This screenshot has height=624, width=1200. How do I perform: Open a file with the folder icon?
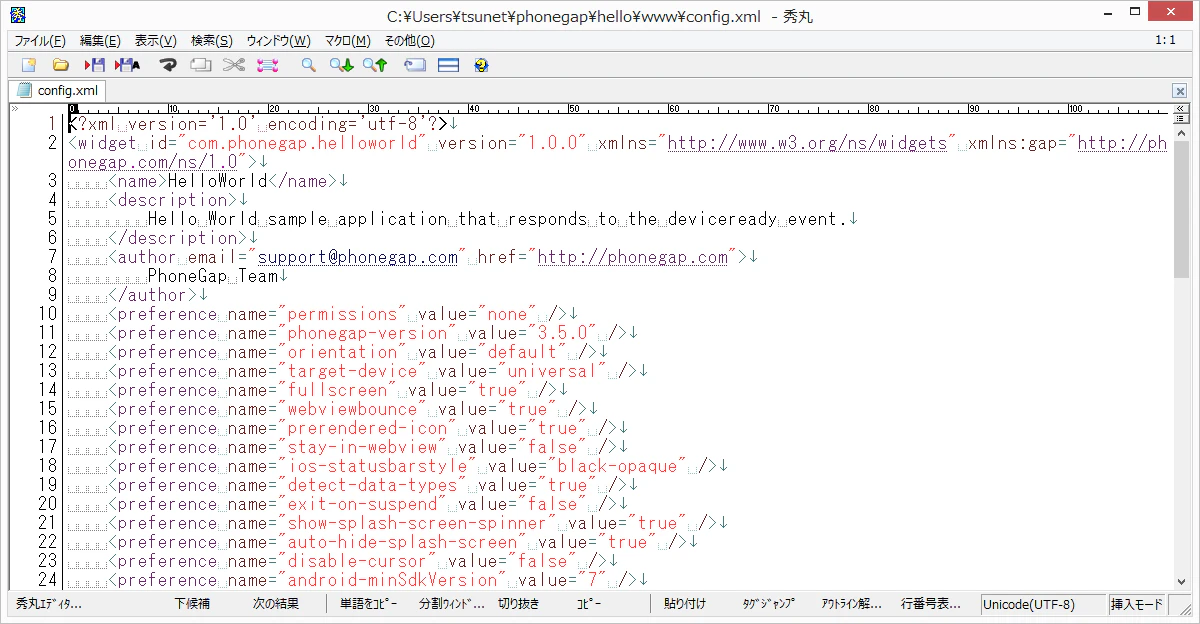coord(61,65)
